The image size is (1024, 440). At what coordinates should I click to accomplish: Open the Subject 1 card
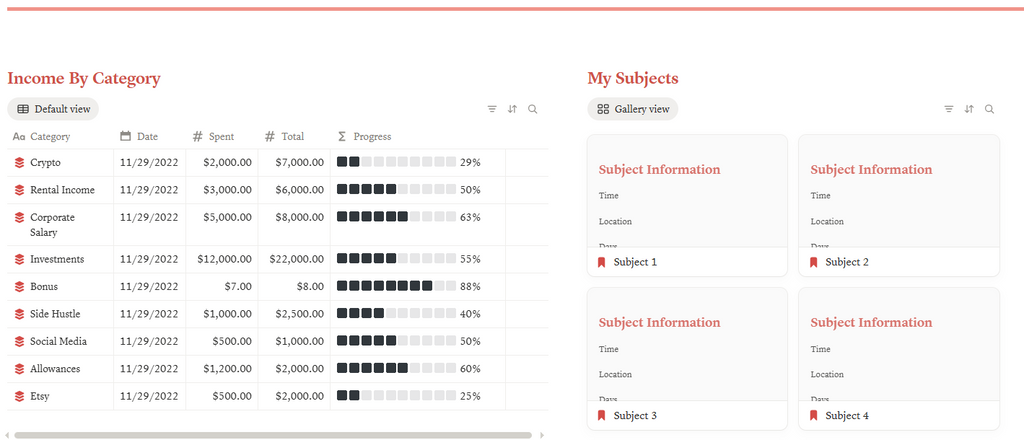point(687,205)
